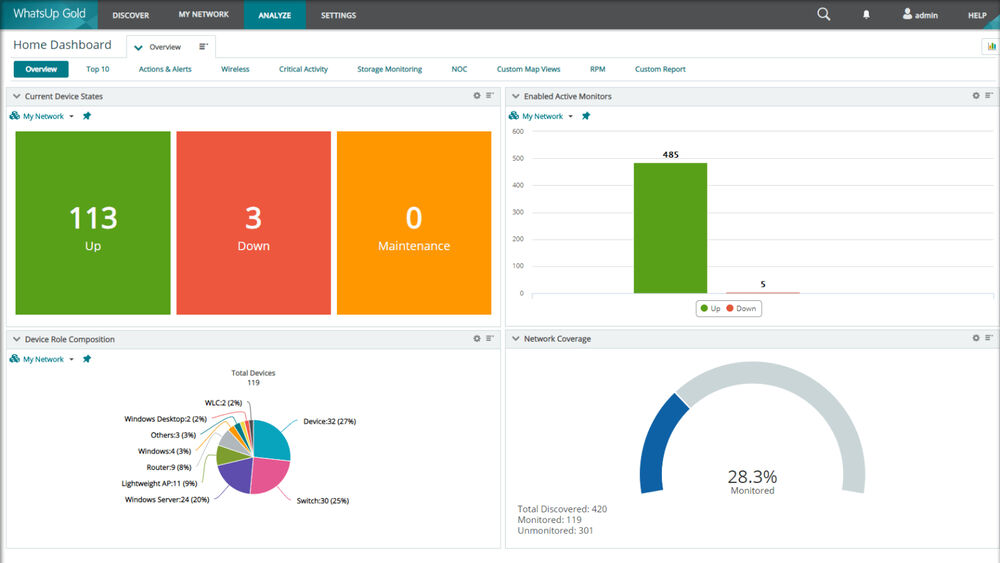Click the pin icon in Enabled Active Monitors
The width and height of the screenshot is (1000, 563).
point(586,116)
